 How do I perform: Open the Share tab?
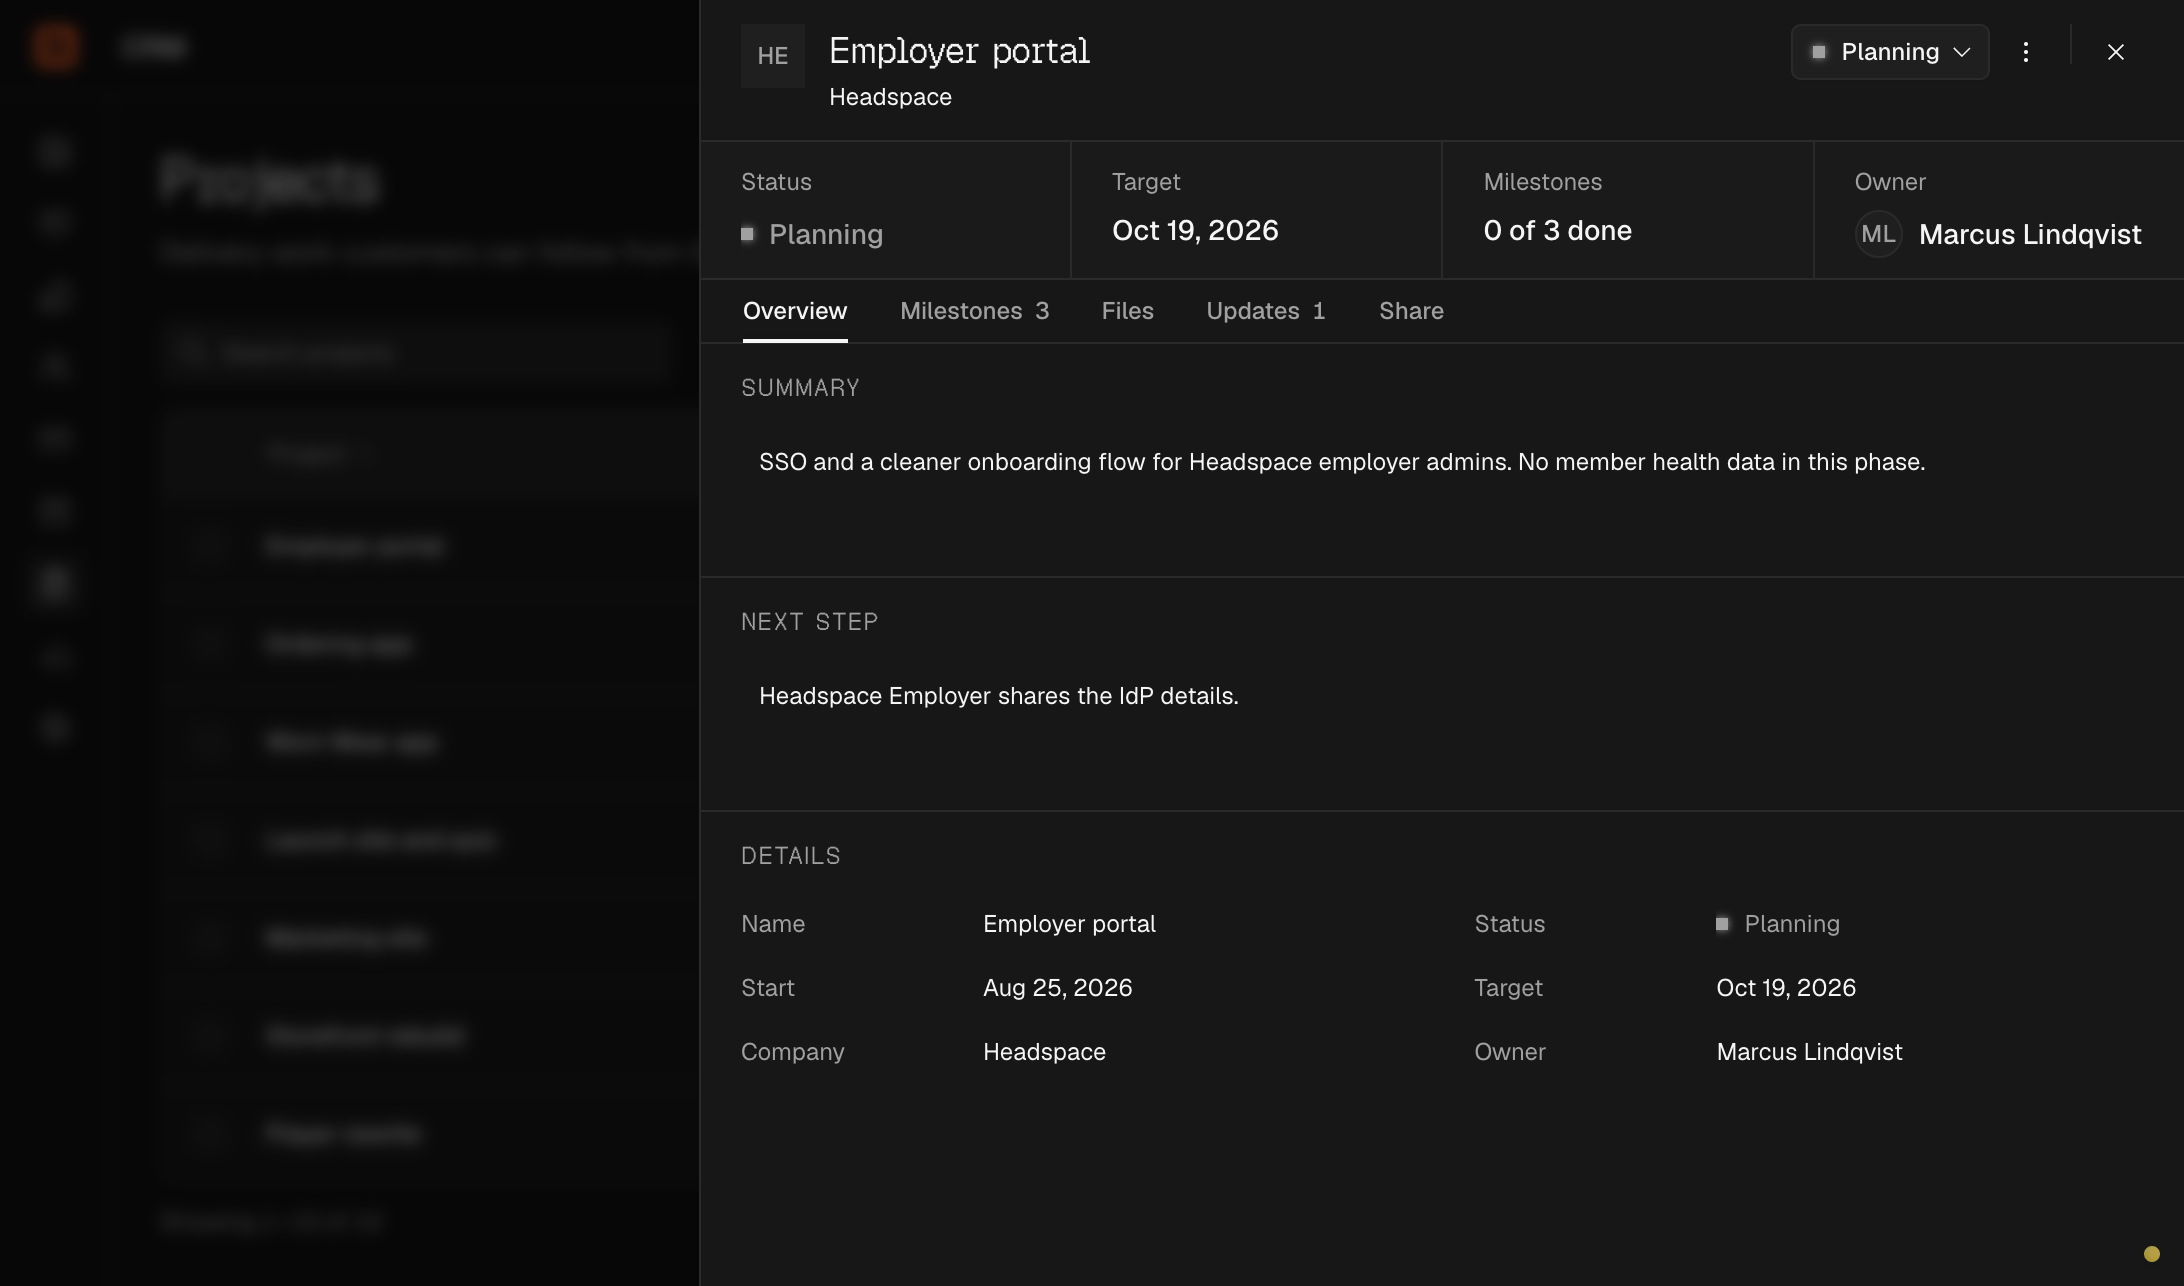[x=1411, y=311]
